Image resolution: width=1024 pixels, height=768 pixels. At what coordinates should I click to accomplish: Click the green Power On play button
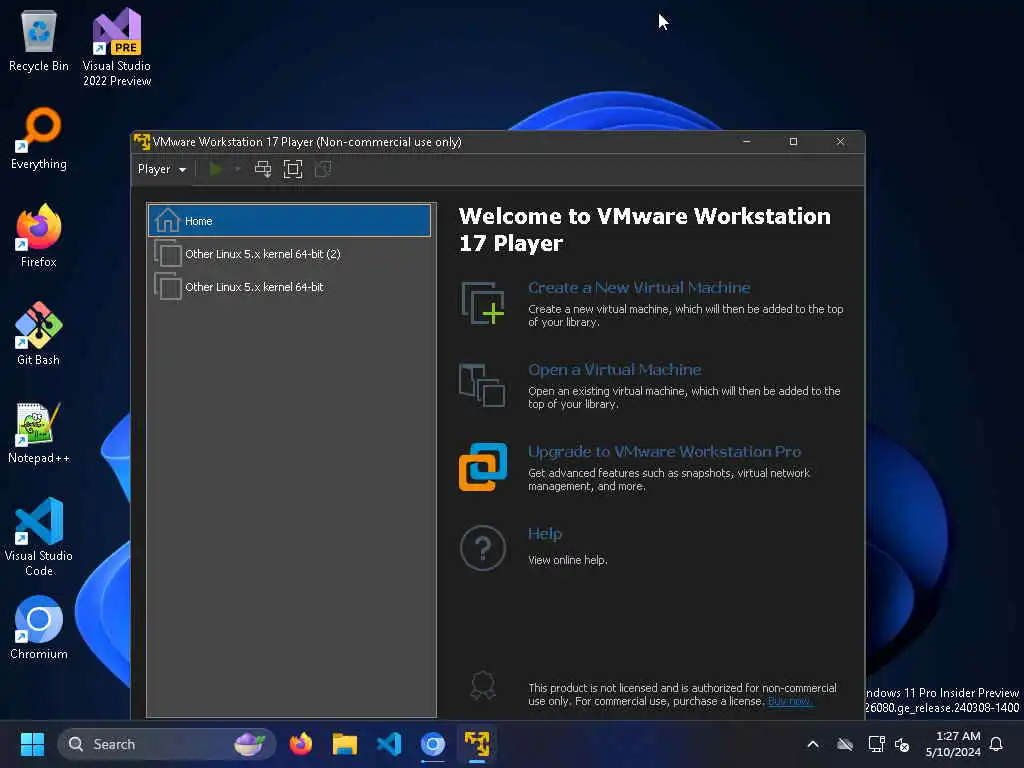pyautogui.click(x=216, y=169)
